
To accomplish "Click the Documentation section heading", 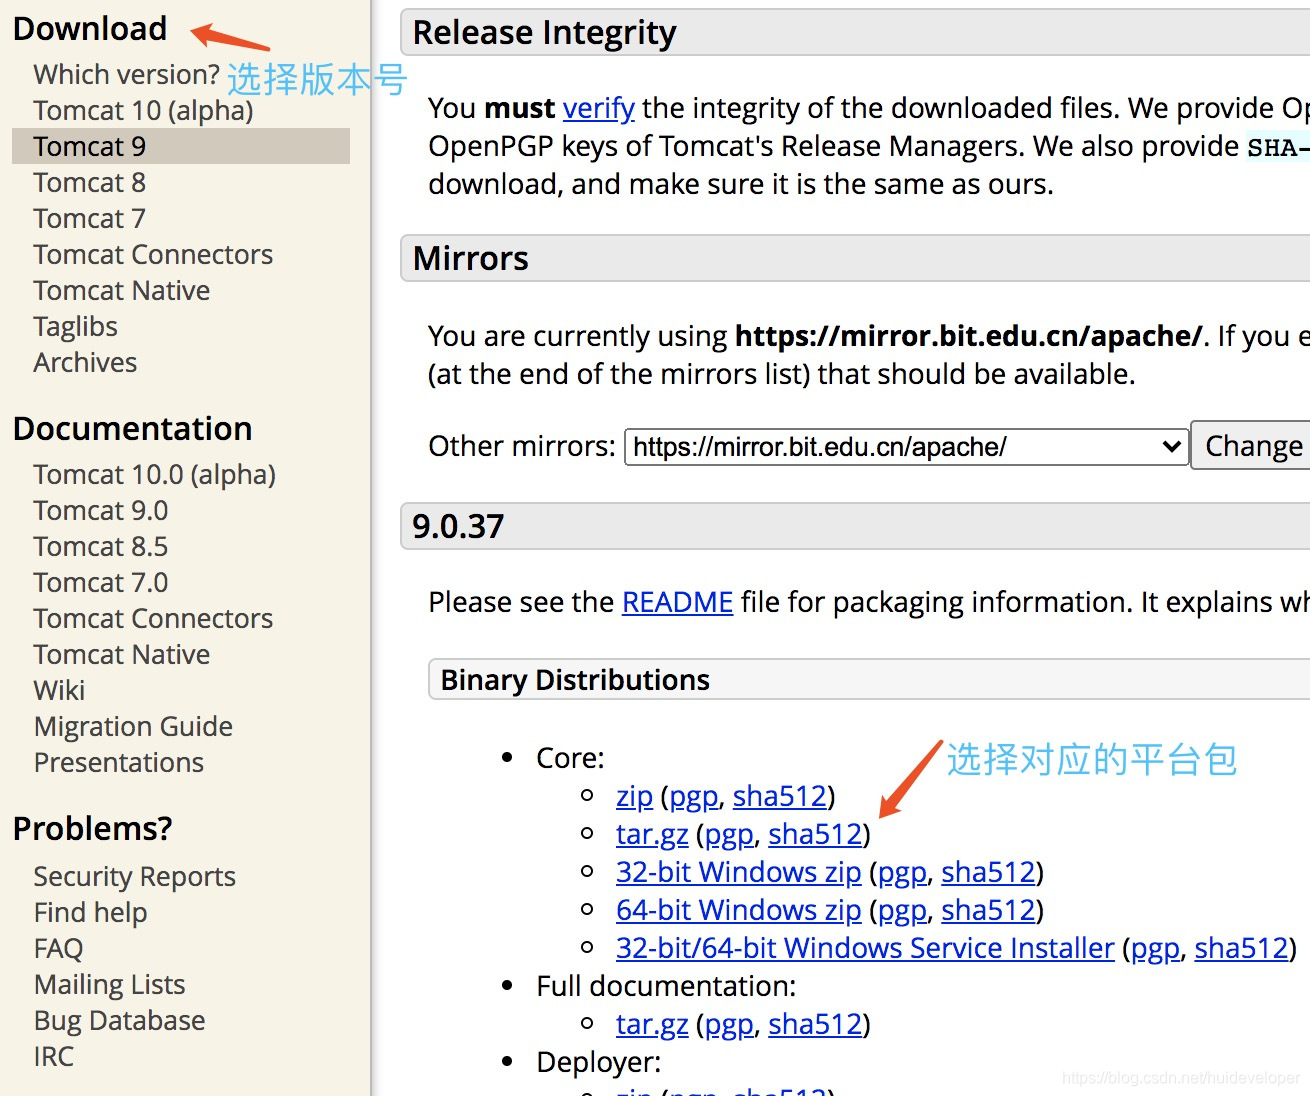I will click(132, 429).
